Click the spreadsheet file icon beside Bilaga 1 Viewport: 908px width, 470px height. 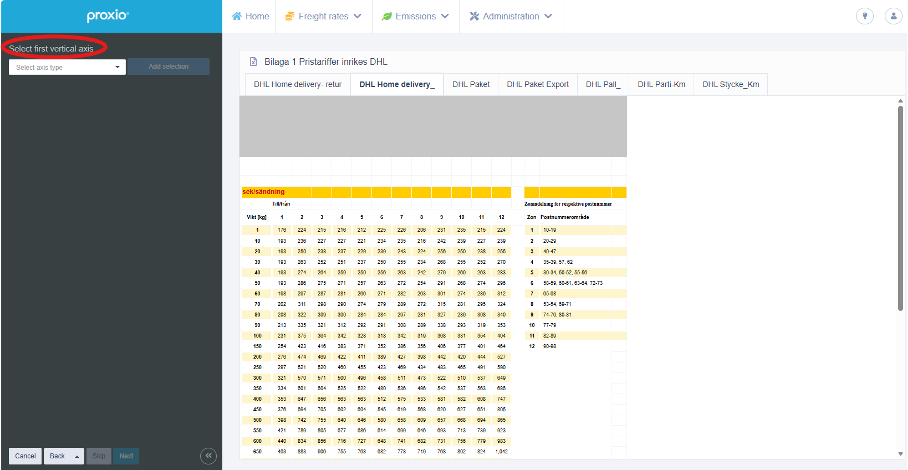[x=252, y=61]
